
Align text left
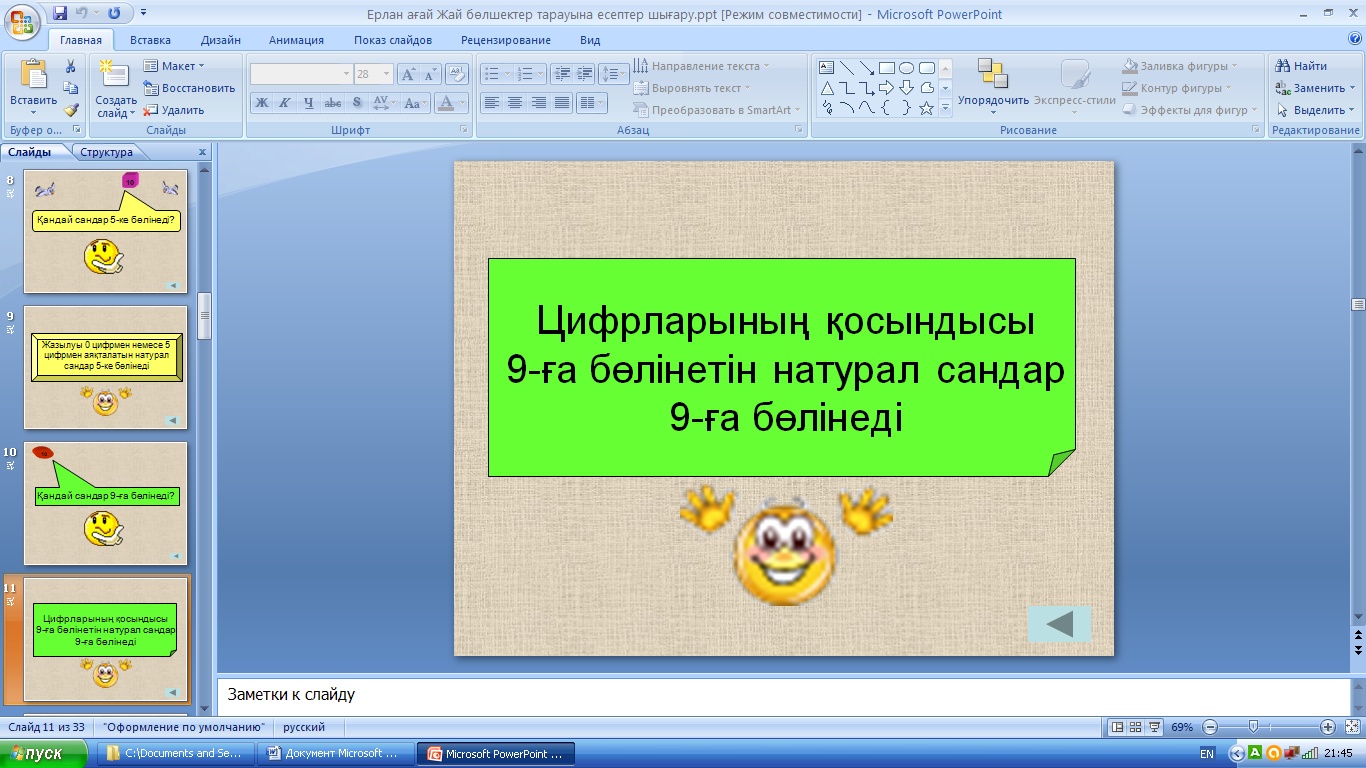pos(491,103)
